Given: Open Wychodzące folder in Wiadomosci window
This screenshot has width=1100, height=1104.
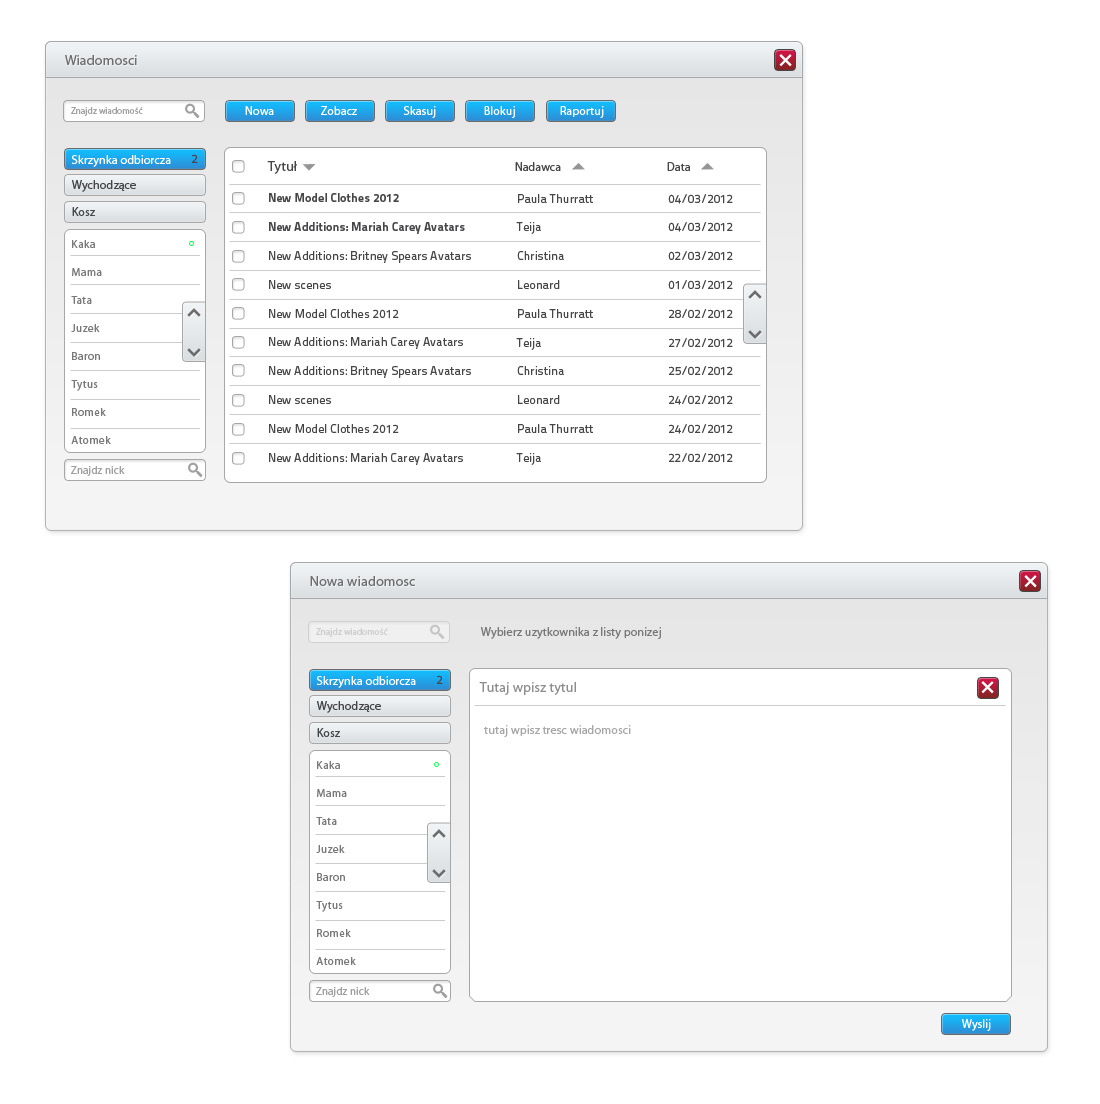Looking at the screenshot, I should pos(135,185).
